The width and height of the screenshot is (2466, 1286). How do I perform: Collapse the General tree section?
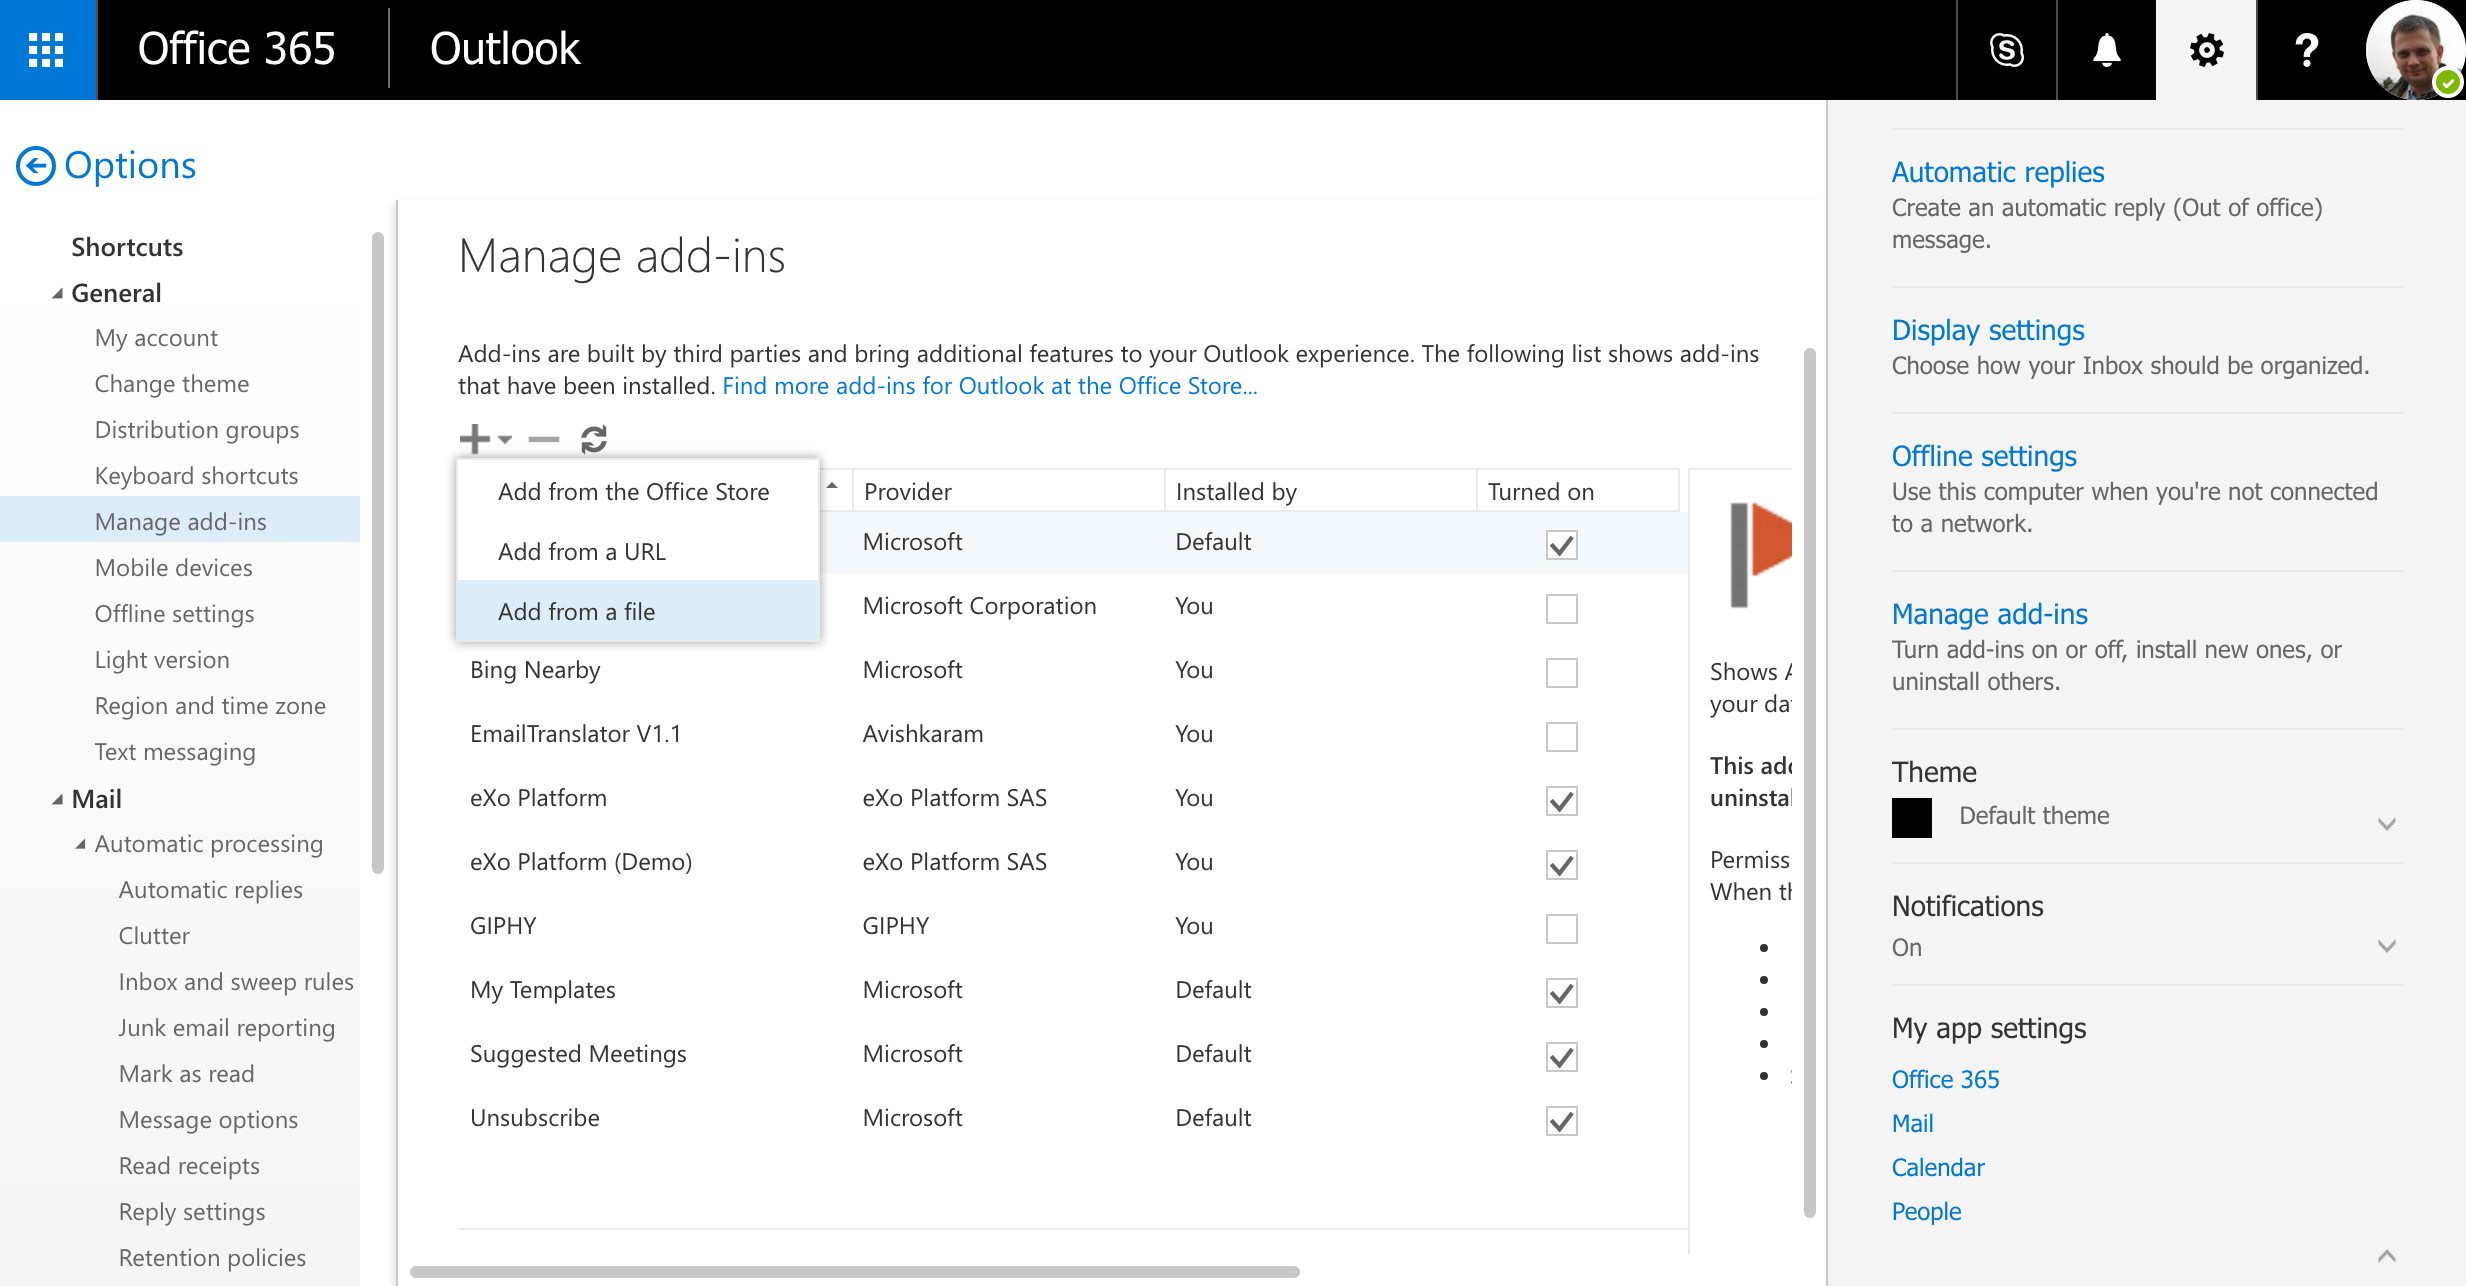pos(57,294)
